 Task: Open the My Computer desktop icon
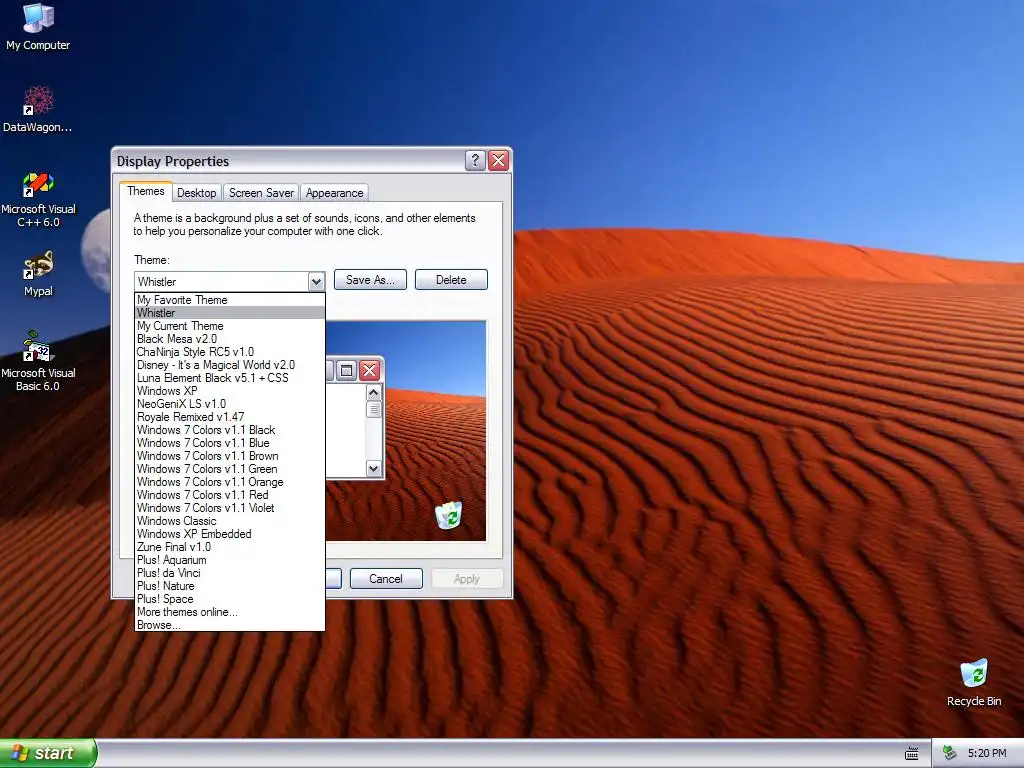point(38,27)
